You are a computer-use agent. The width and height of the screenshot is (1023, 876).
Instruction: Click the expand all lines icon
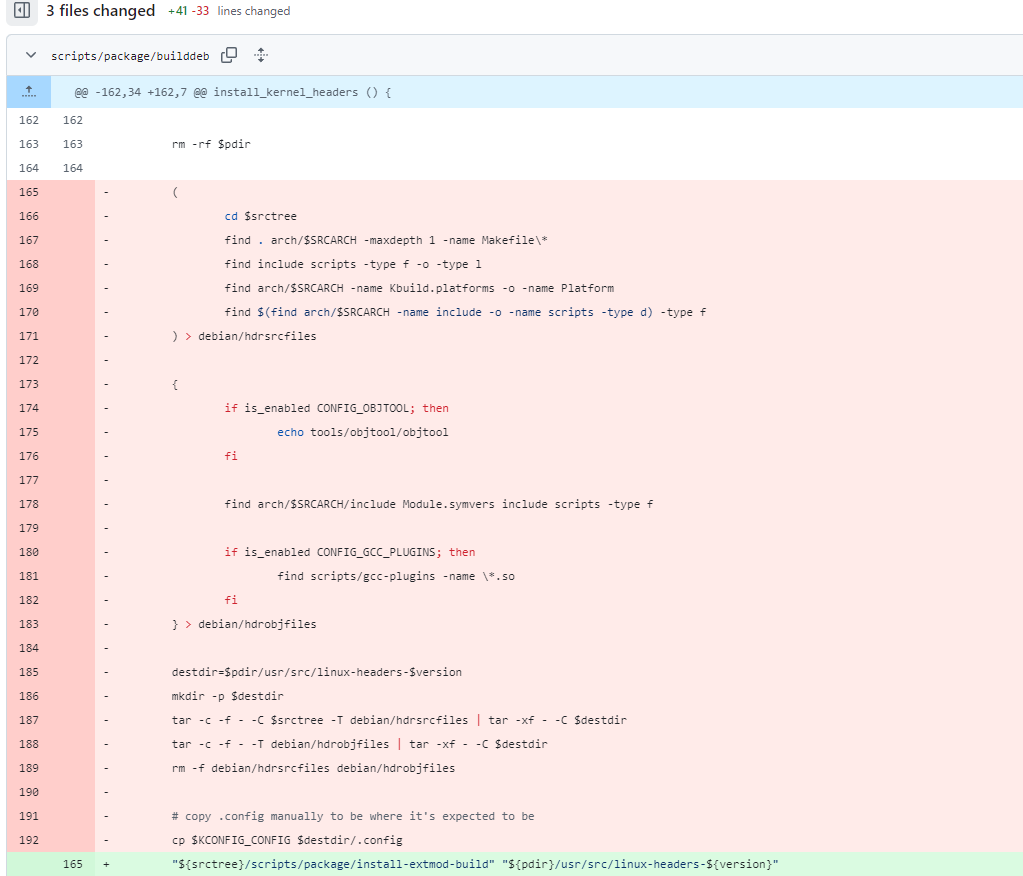pos(261,55)
